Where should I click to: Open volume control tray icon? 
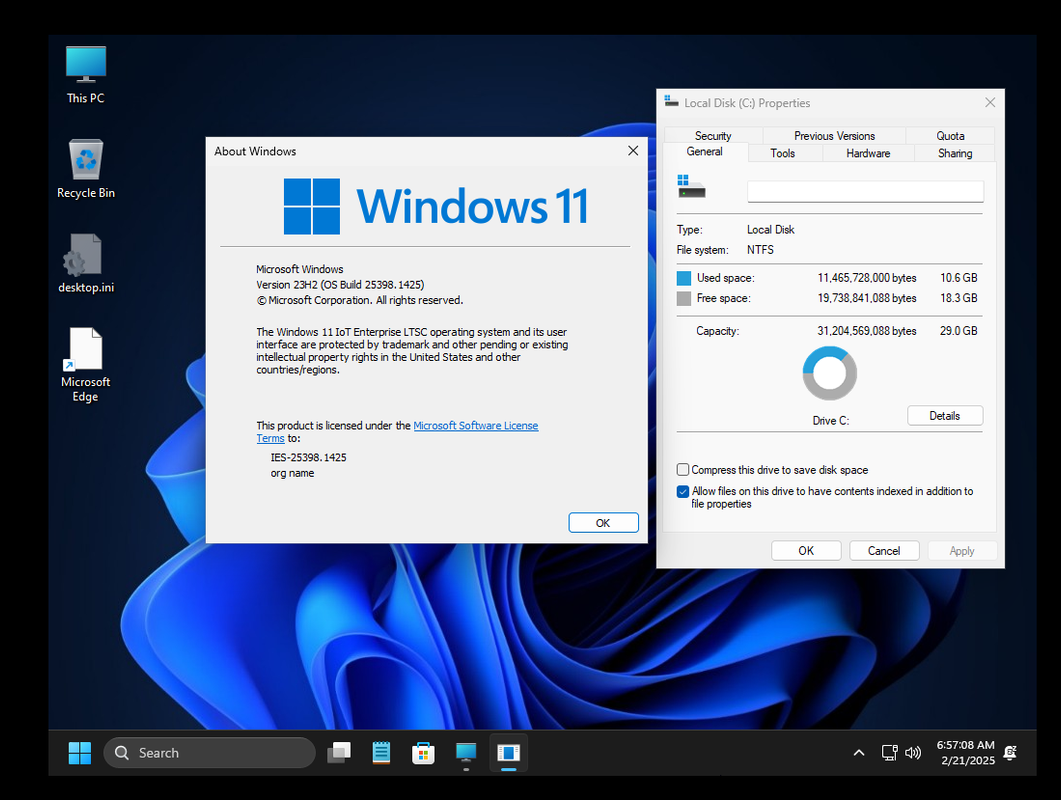point(913,753)
